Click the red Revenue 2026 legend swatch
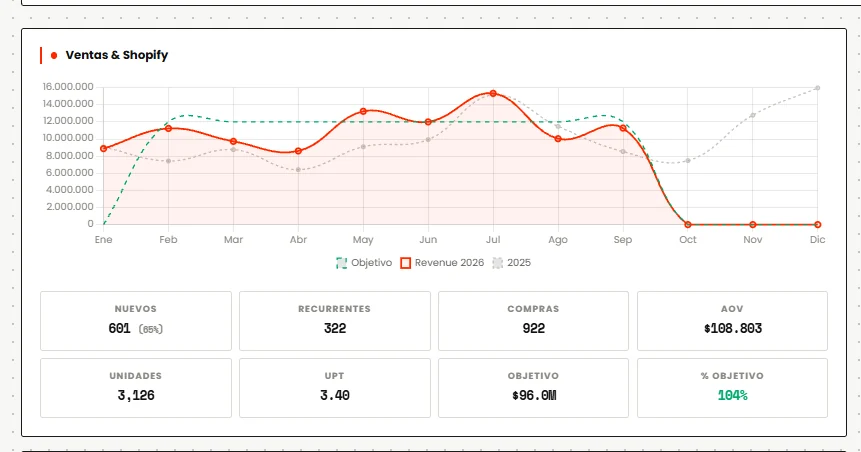Viewport: 861px width, 452px height. point(405,263)
